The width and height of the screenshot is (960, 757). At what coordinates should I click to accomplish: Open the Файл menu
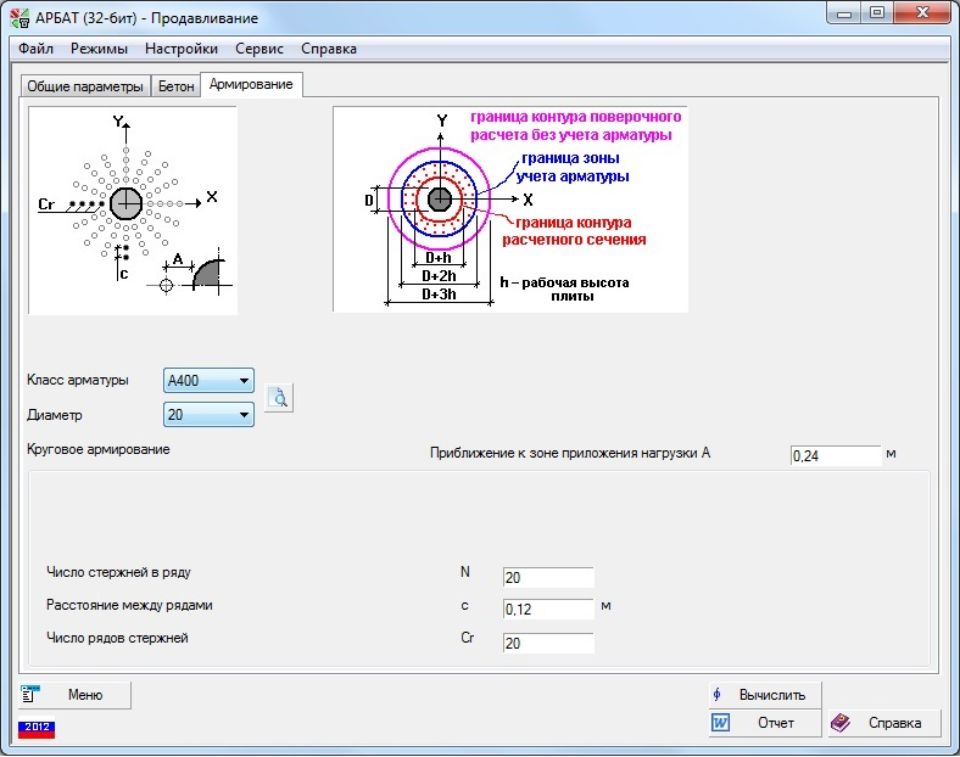(x=36, y=48)
